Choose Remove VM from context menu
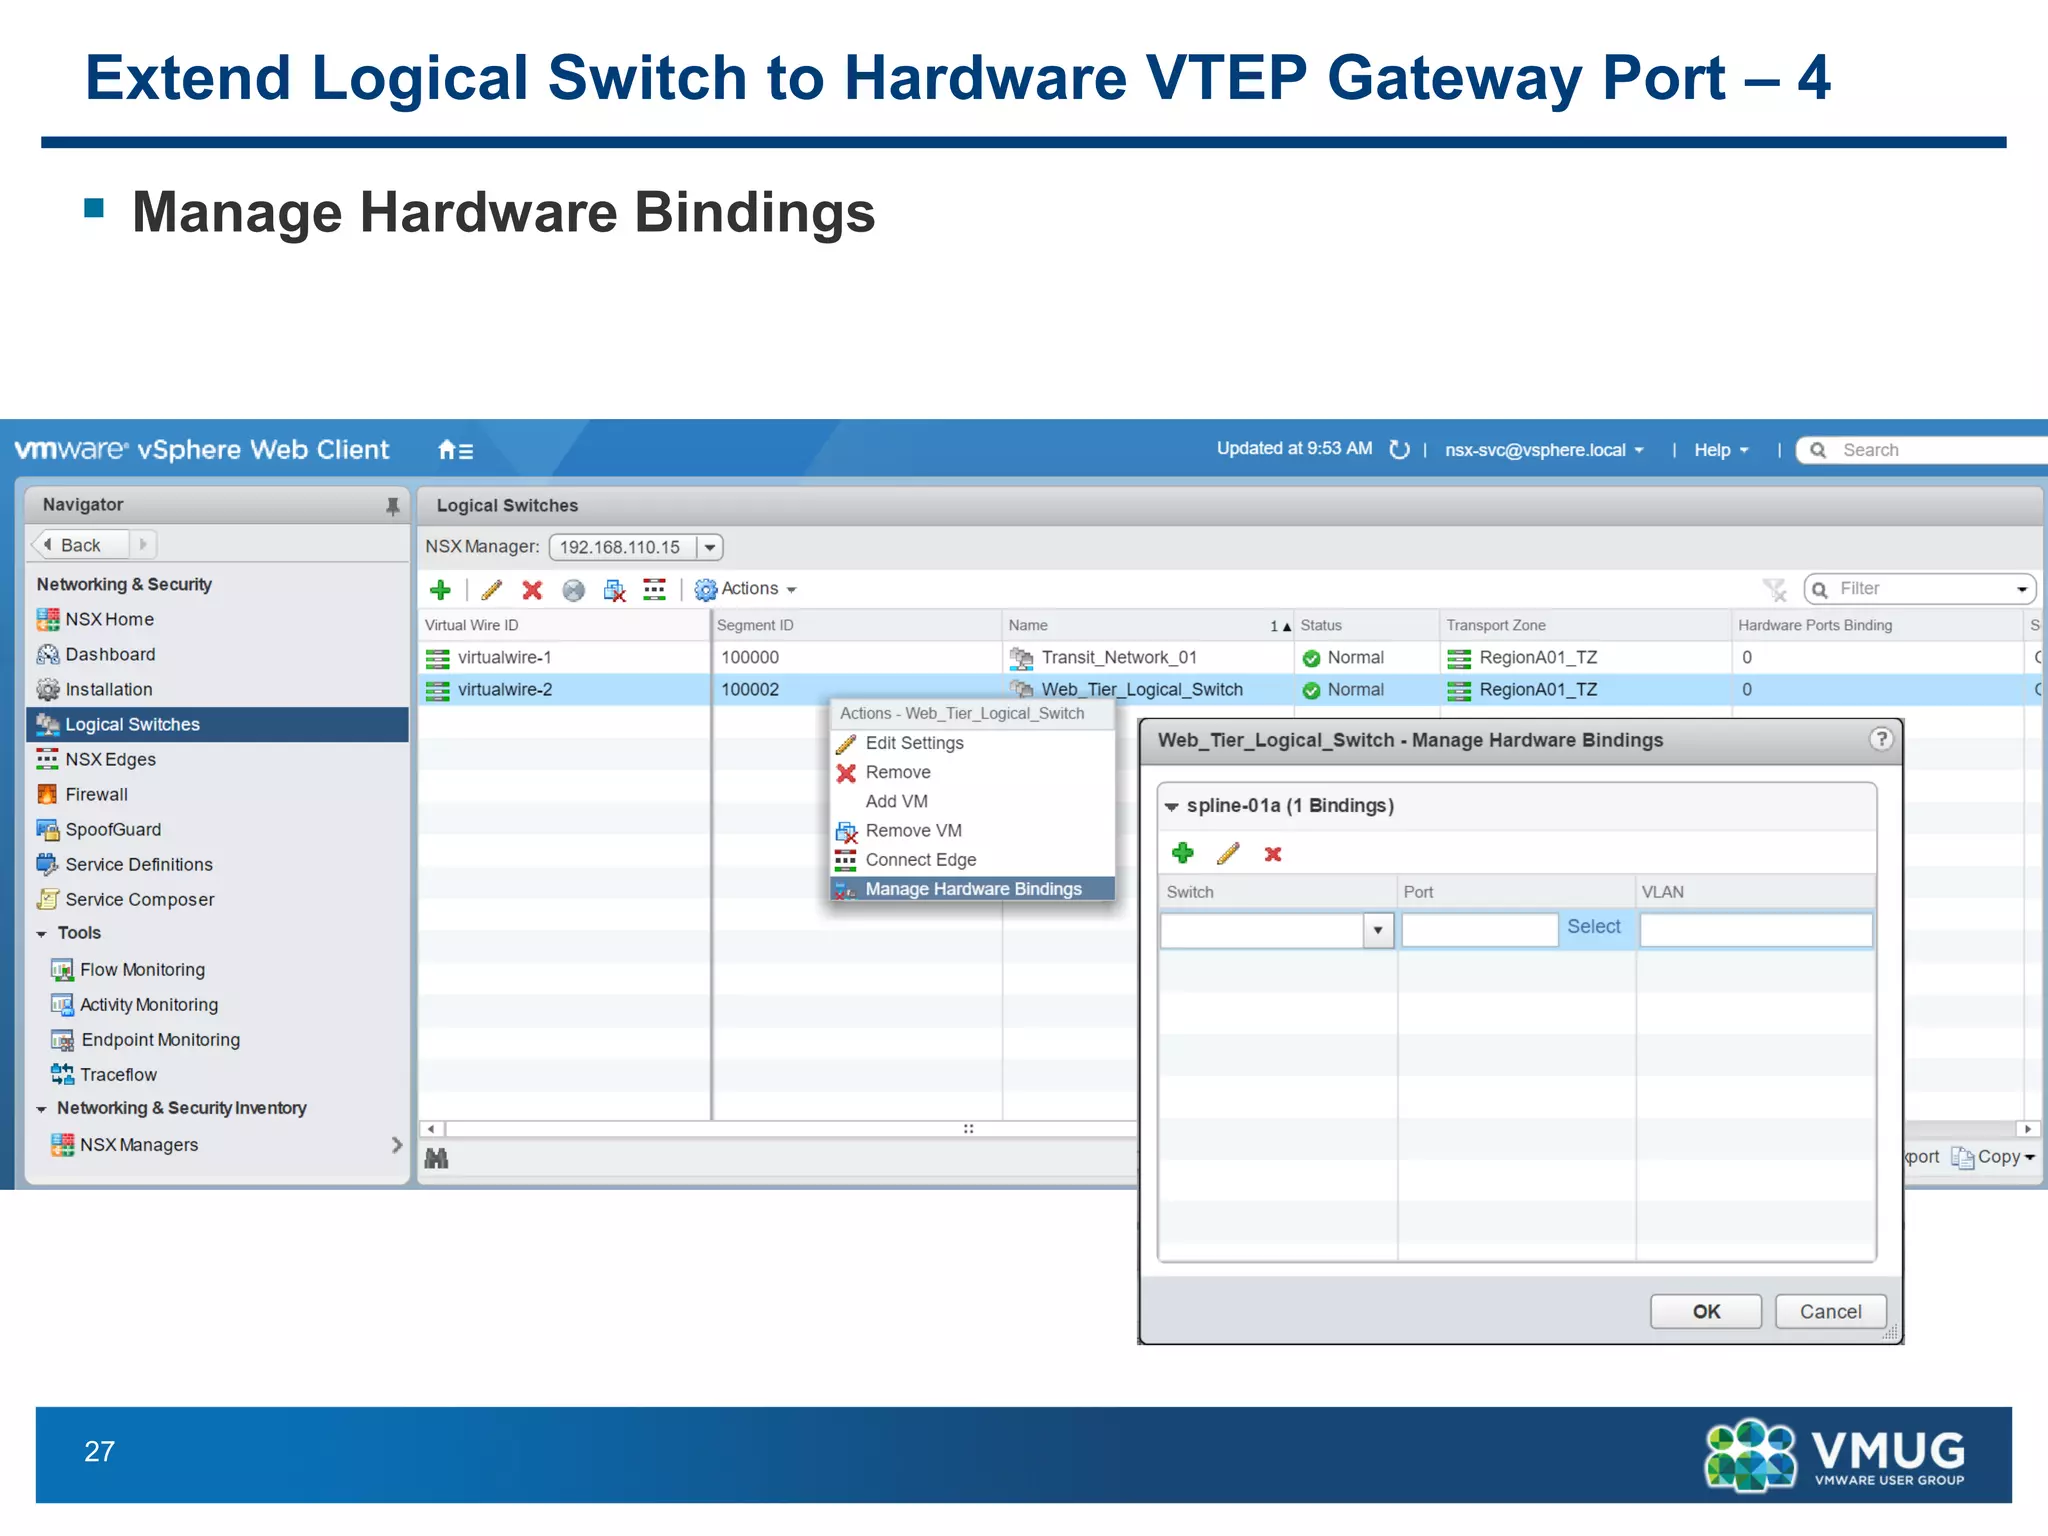 pyautogui.click(x=972, y=830)
